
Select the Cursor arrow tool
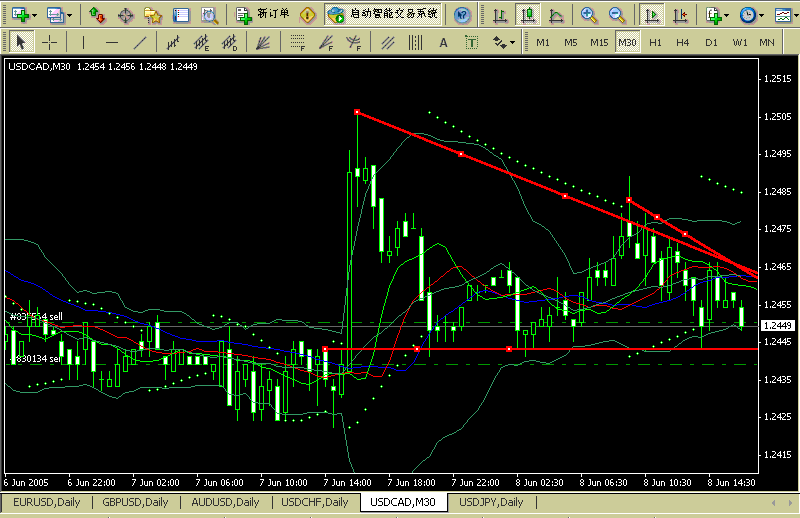pos(21,42)
